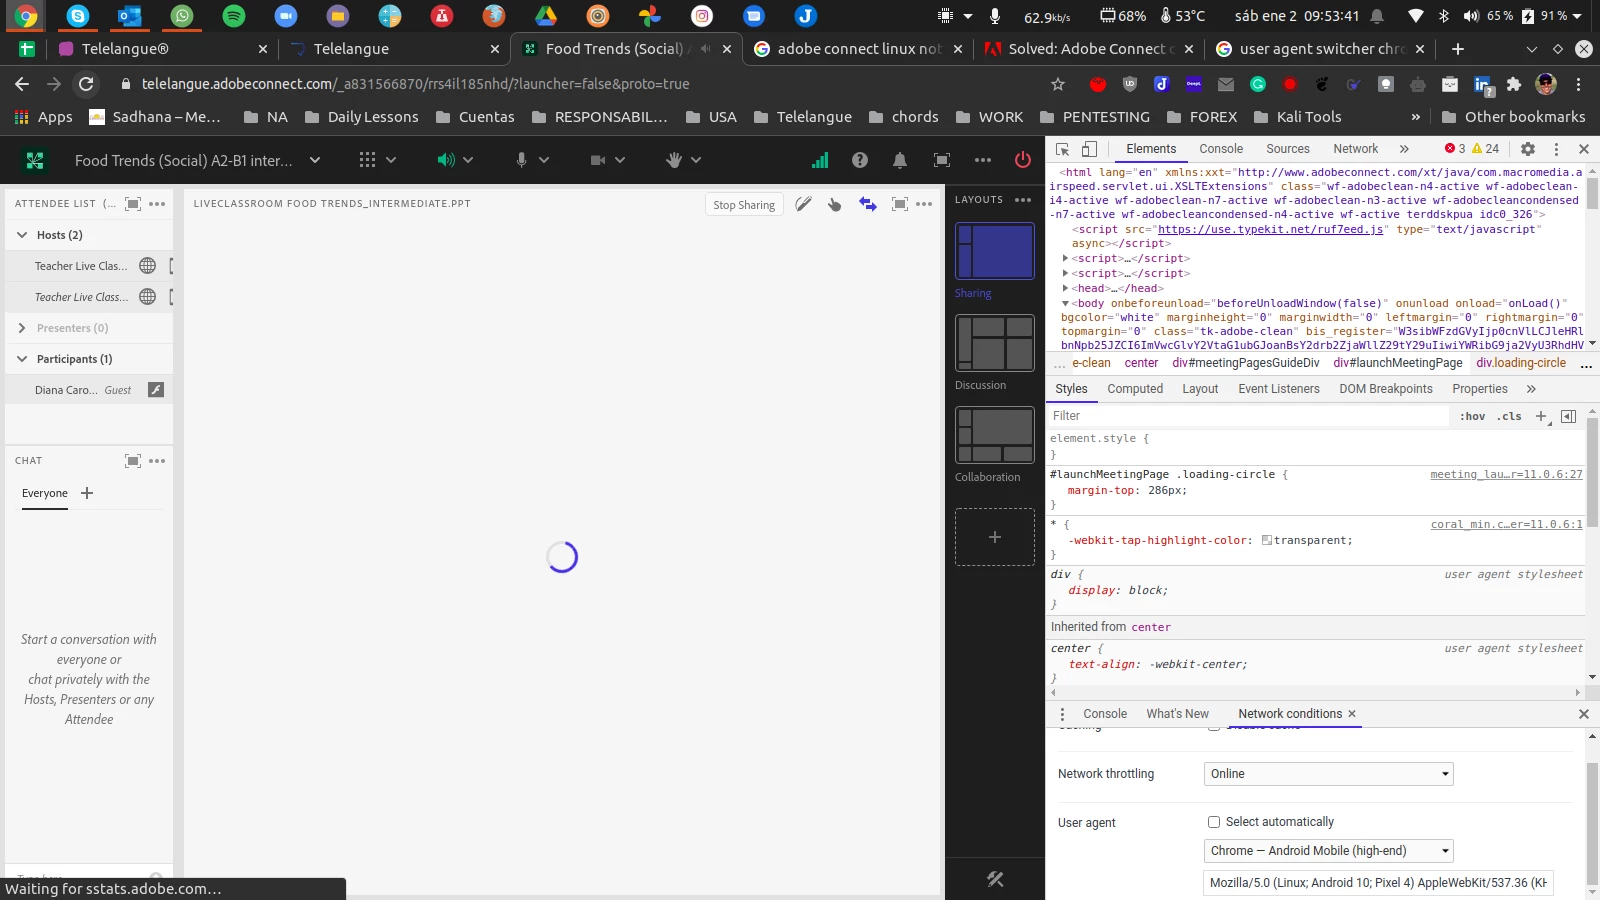Click the draw/whiteboard marker icon

point(803,204)
